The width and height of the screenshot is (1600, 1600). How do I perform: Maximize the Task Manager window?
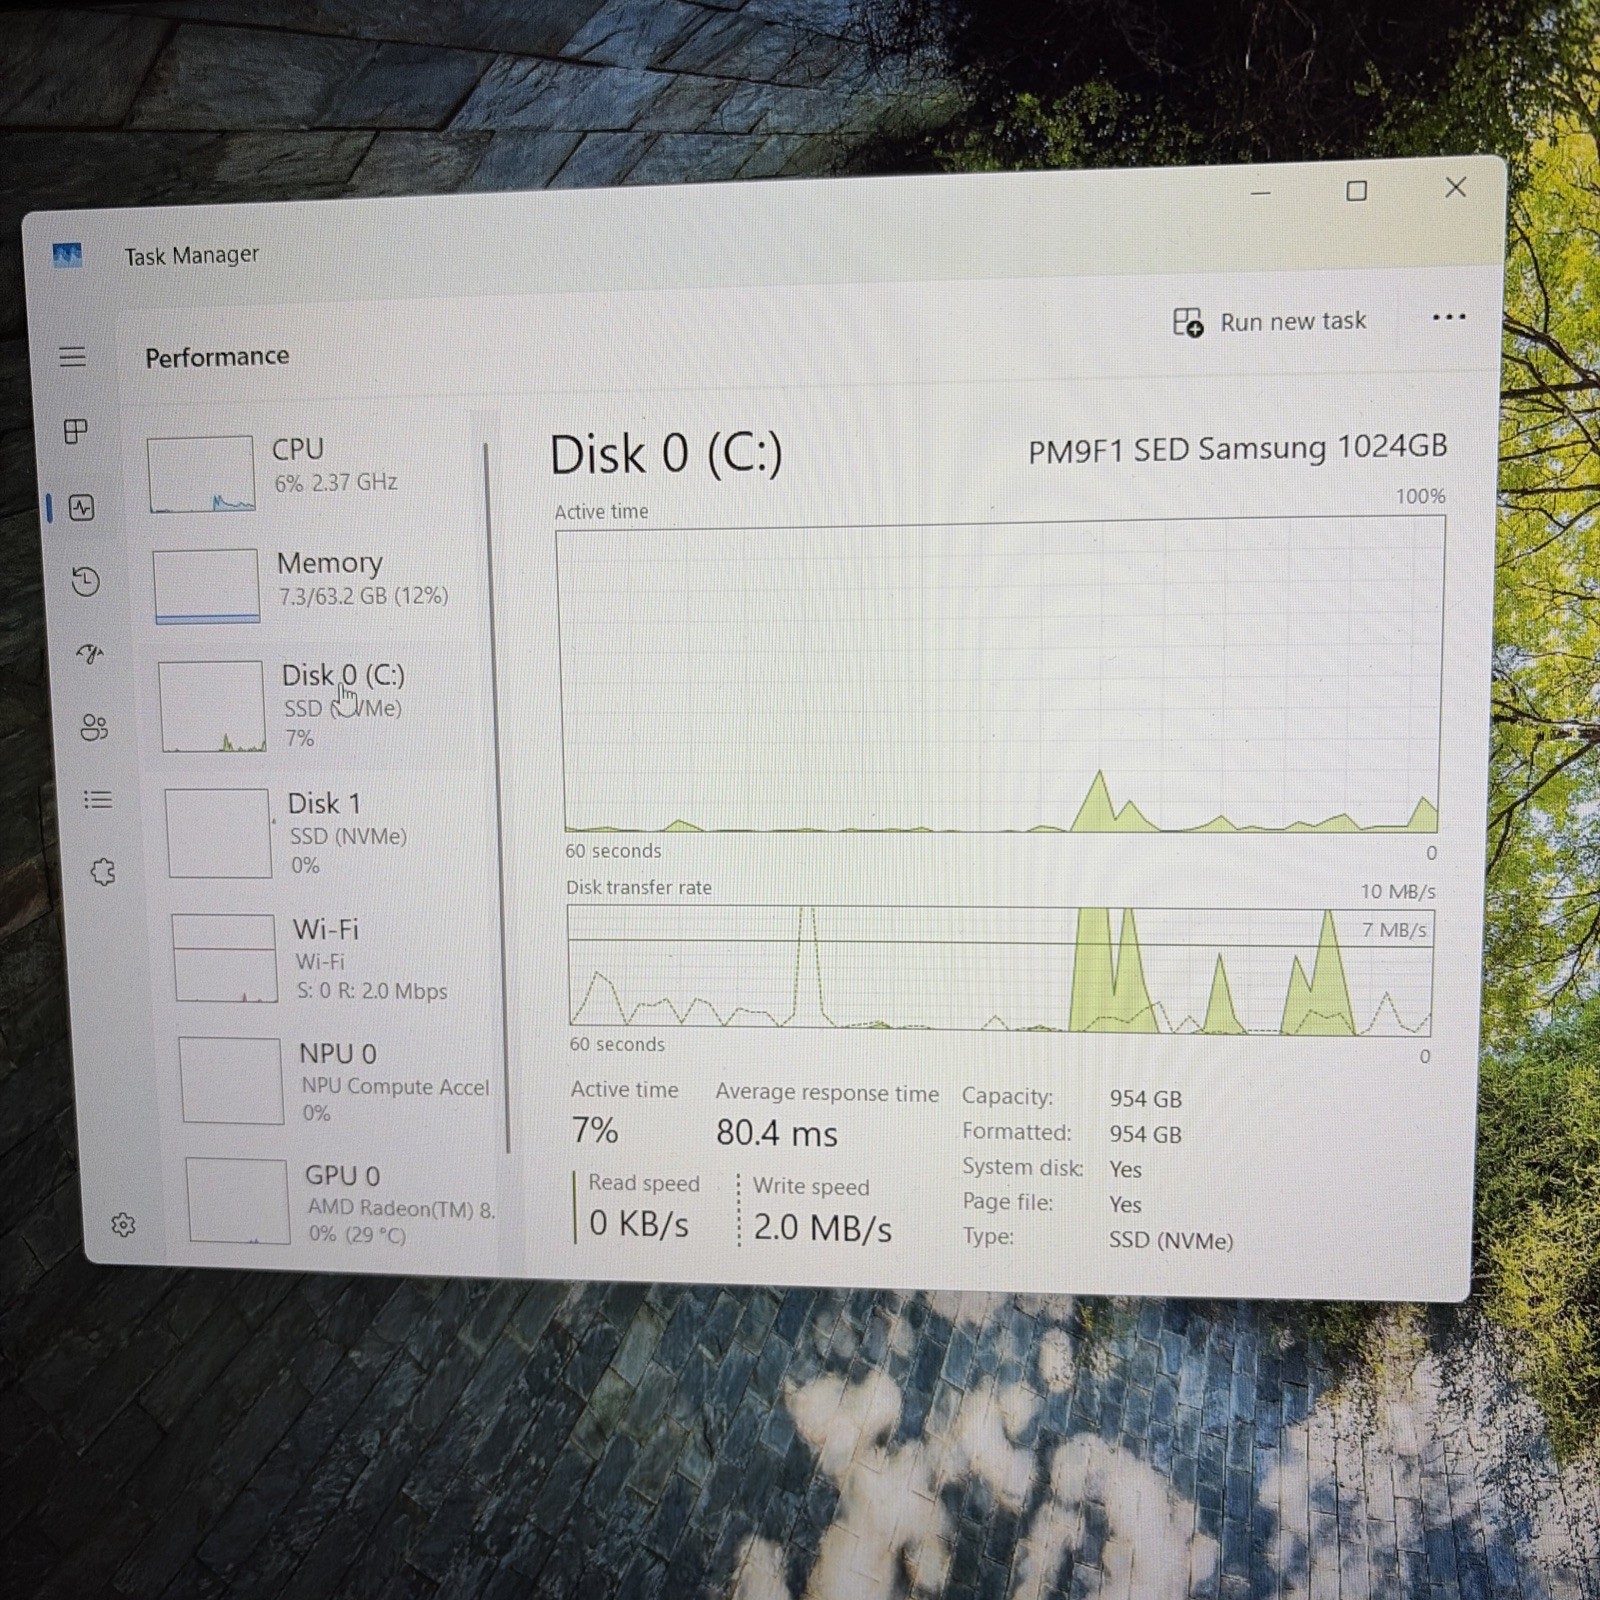coord(1356,190)
